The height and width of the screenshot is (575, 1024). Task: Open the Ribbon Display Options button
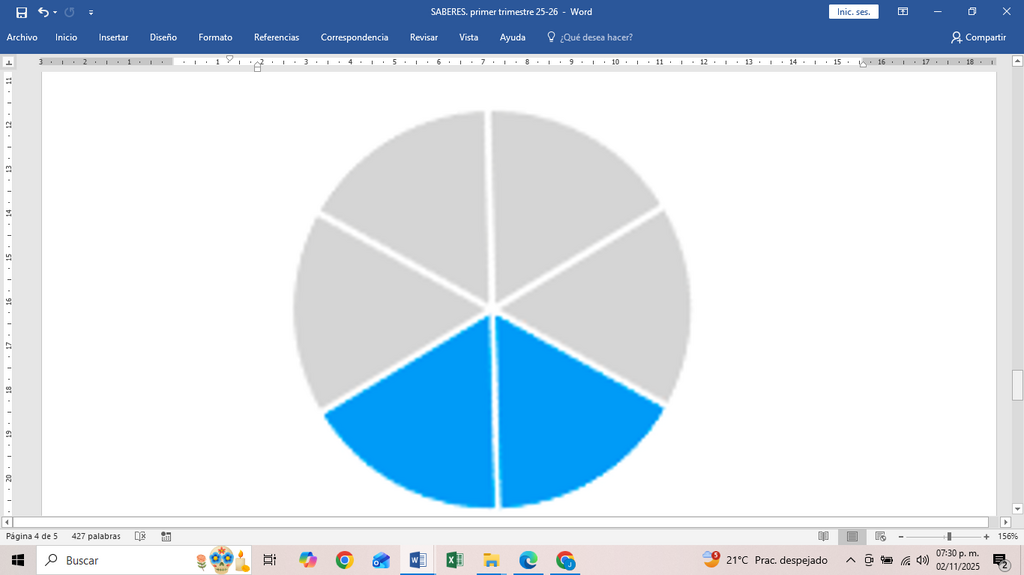coord(903,12)
